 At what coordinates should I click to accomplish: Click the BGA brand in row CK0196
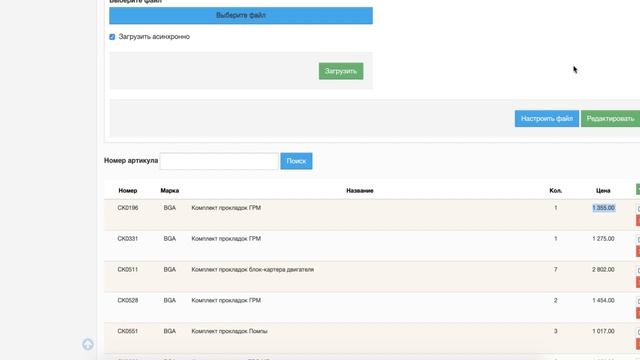(x=170, y=208)
